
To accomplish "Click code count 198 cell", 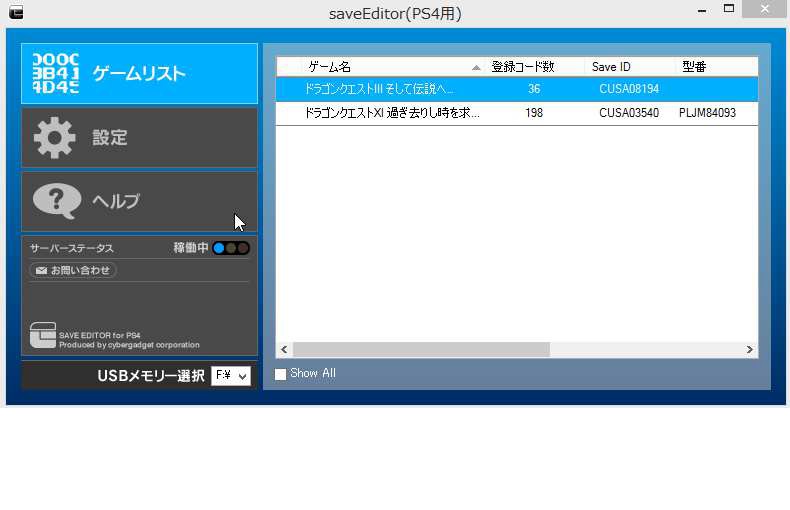I will coord(534,113).
